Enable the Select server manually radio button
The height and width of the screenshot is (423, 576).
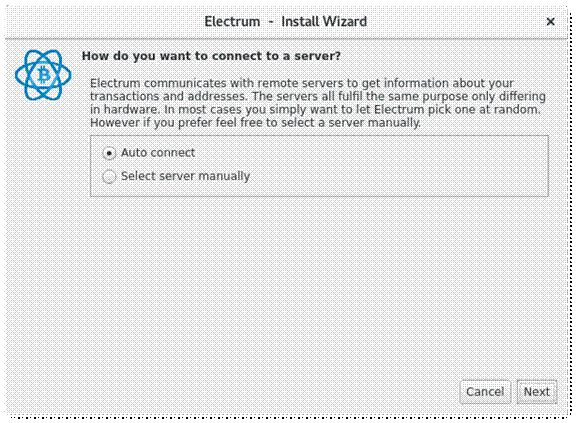[109, 176]
